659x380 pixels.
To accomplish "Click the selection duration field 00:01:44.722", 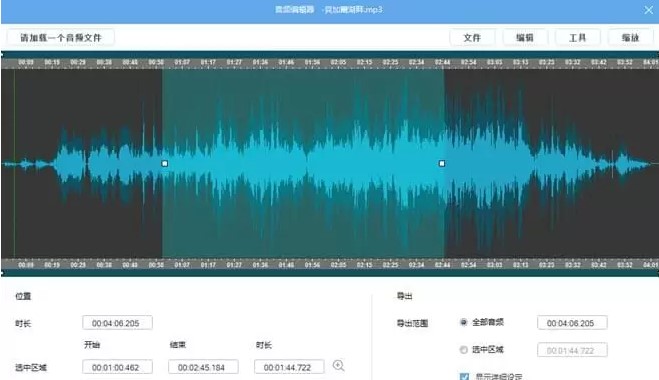I will [289, 367].
